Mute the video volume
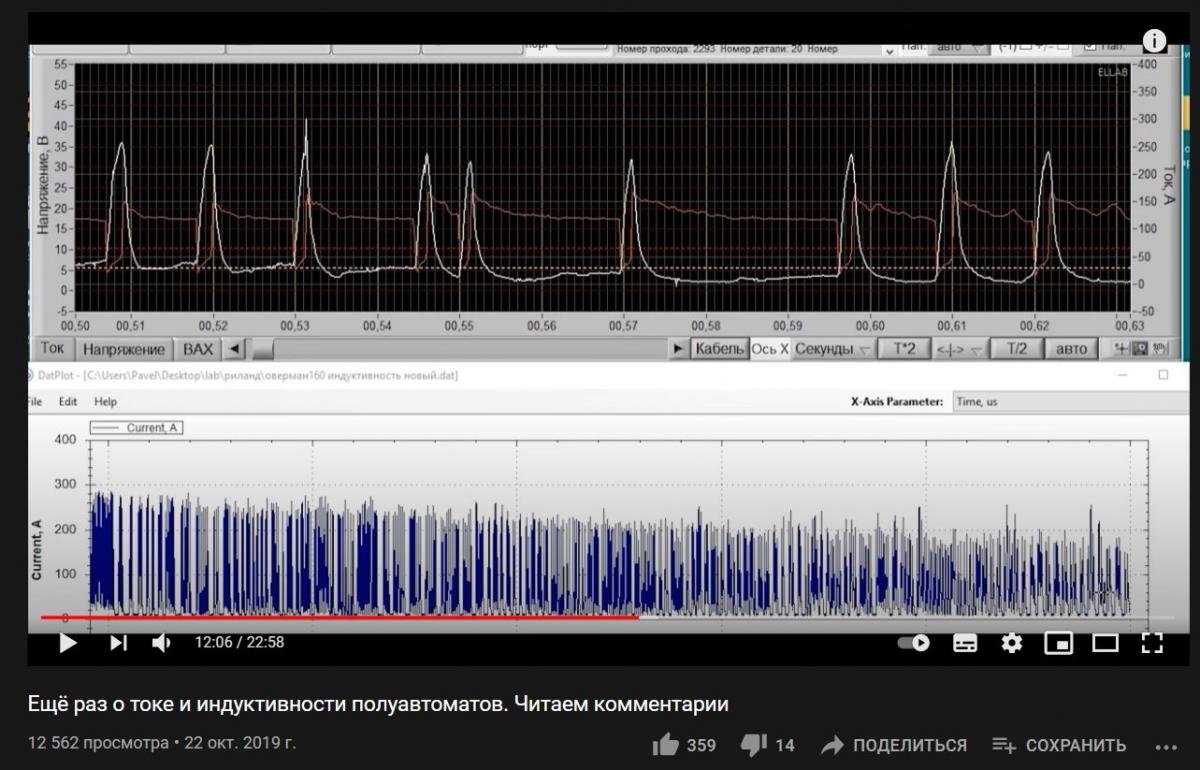Viewport: 1200px width, 770px height. [x=161, y=643]
